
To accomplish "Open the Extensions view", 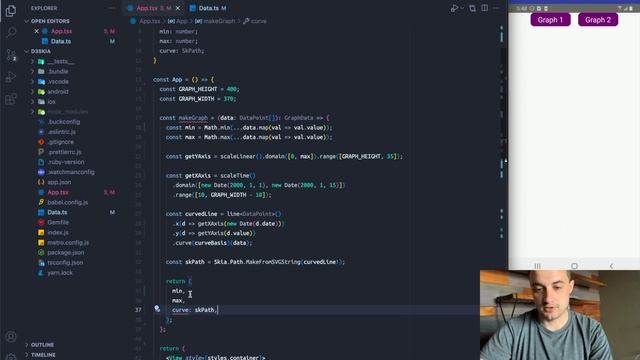I will (x=11, y=99).
